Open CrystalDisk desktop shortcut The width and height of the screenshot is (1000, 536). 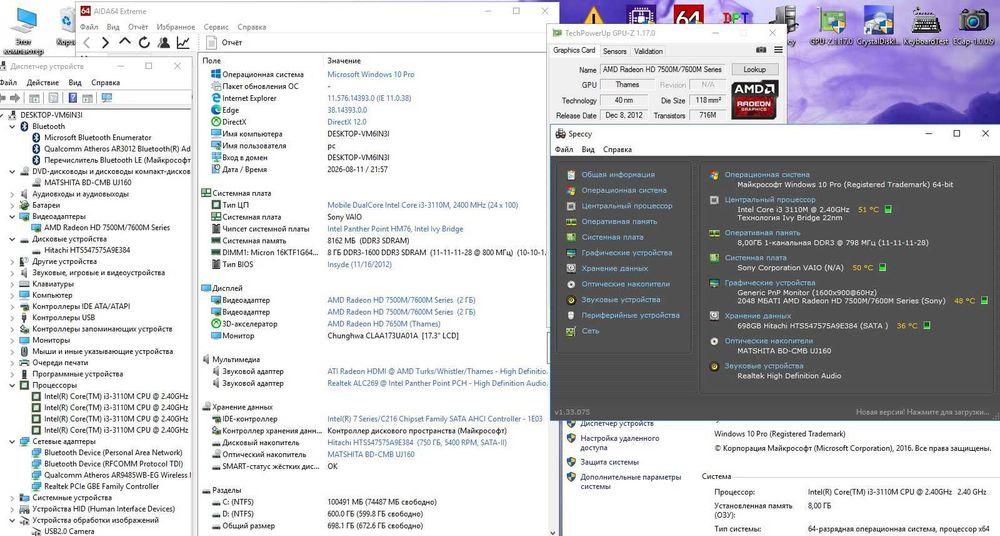point(878,26)
